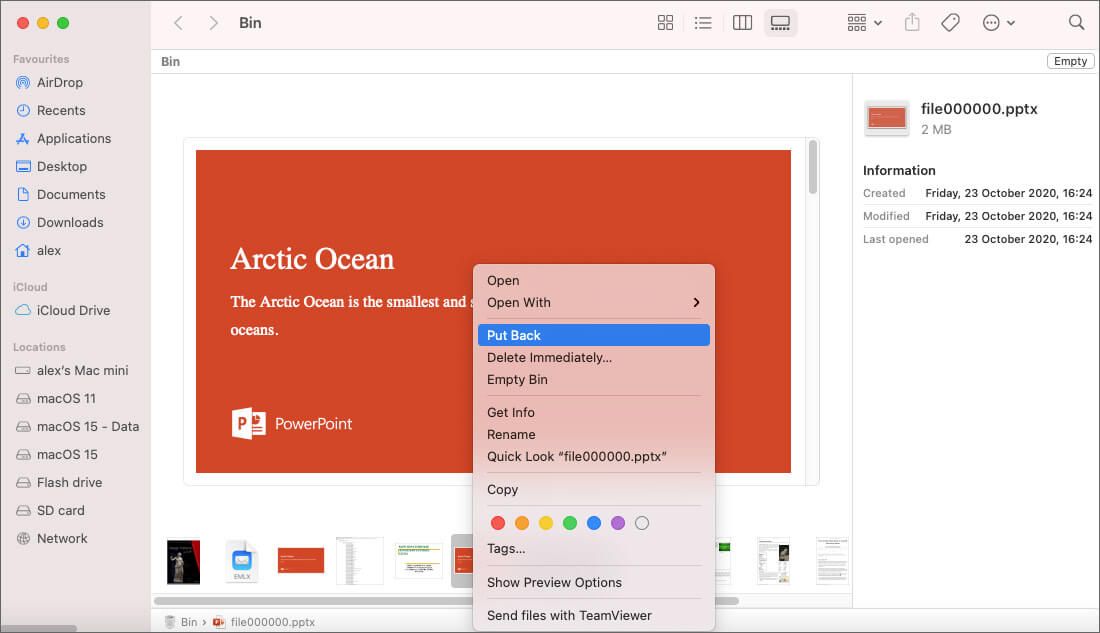Expand the Open With submenu
This screenshot has width=1100, height=633.
click(x=594, y=303)
